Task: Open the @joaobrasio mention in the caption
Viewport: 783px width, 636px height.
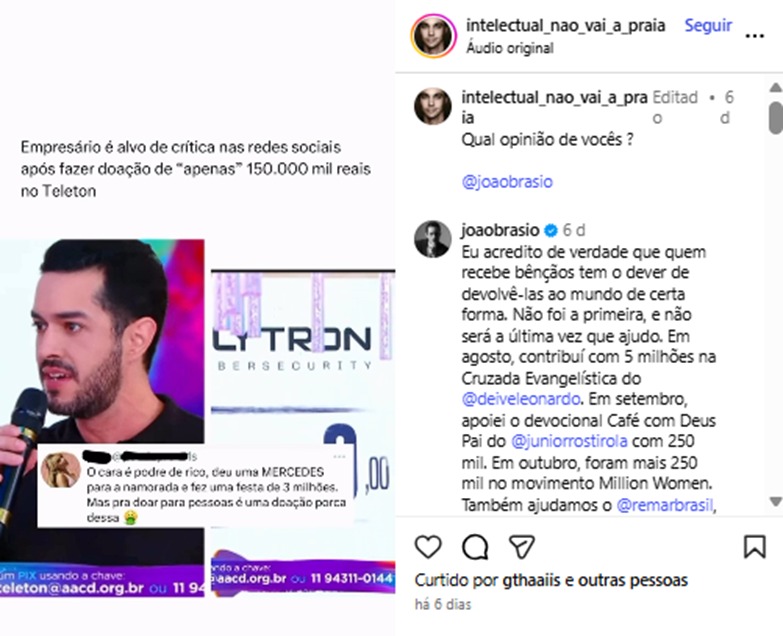Action: pyautogui.click(x=507, y=181)
